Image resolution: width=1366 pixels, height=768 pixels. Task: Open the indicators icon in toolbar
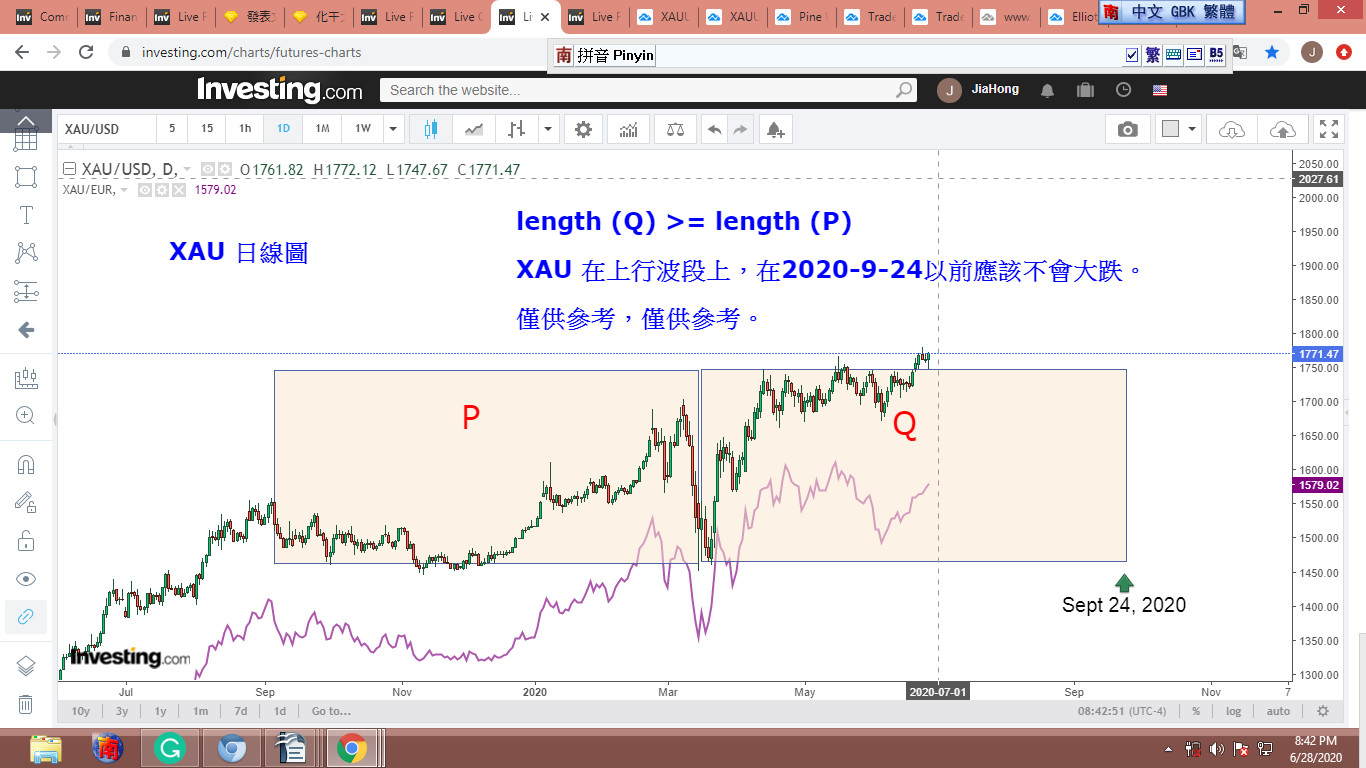pos(629,129)
